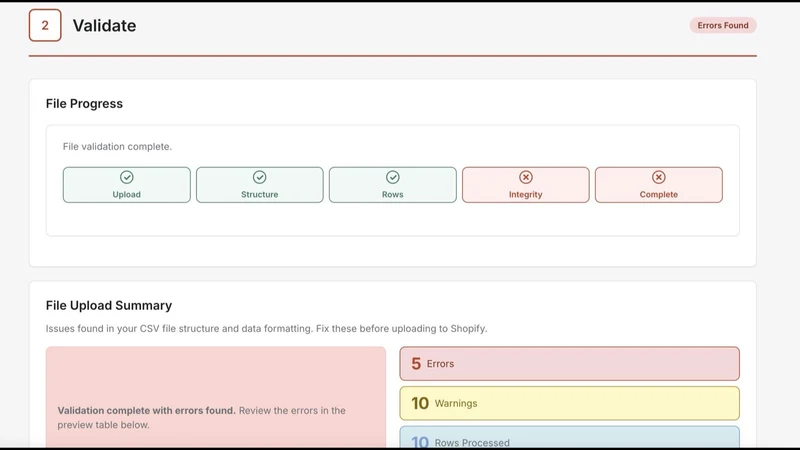This screenshot has width=800, height=450.
Task: Click the Errors Found status badge
Action: tap(723, 26)
